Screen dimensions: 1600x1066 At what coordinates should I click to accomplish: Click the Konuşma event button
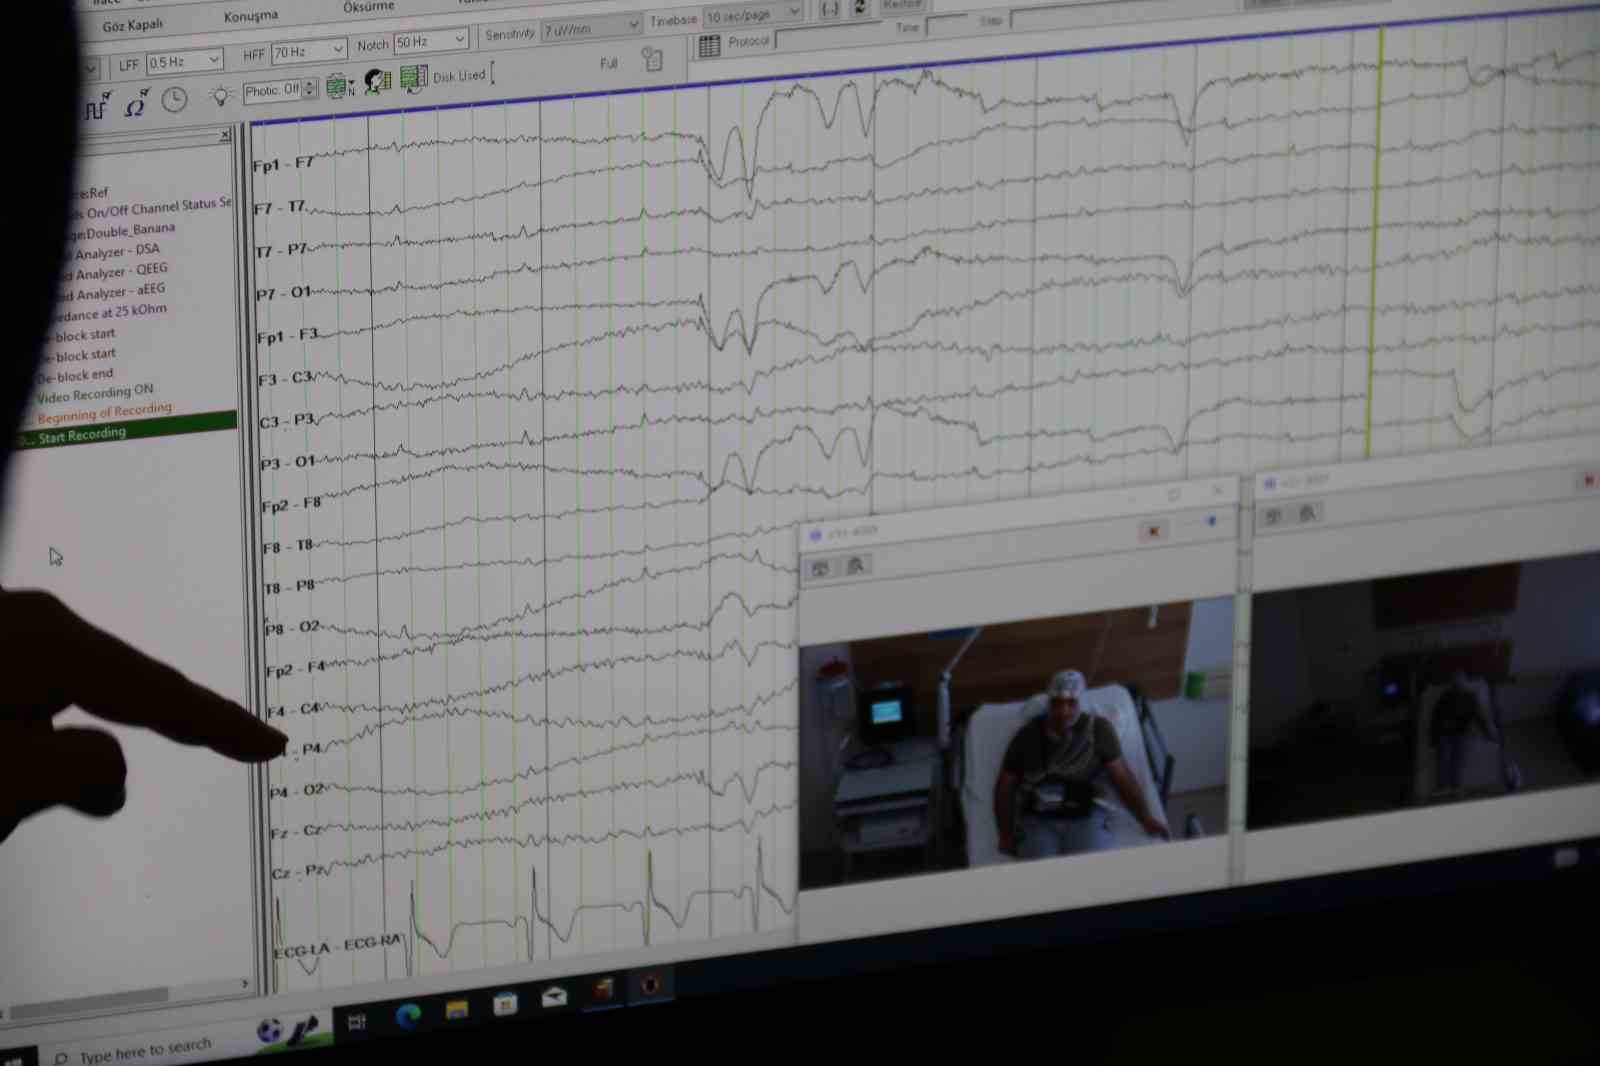point(251,17)
